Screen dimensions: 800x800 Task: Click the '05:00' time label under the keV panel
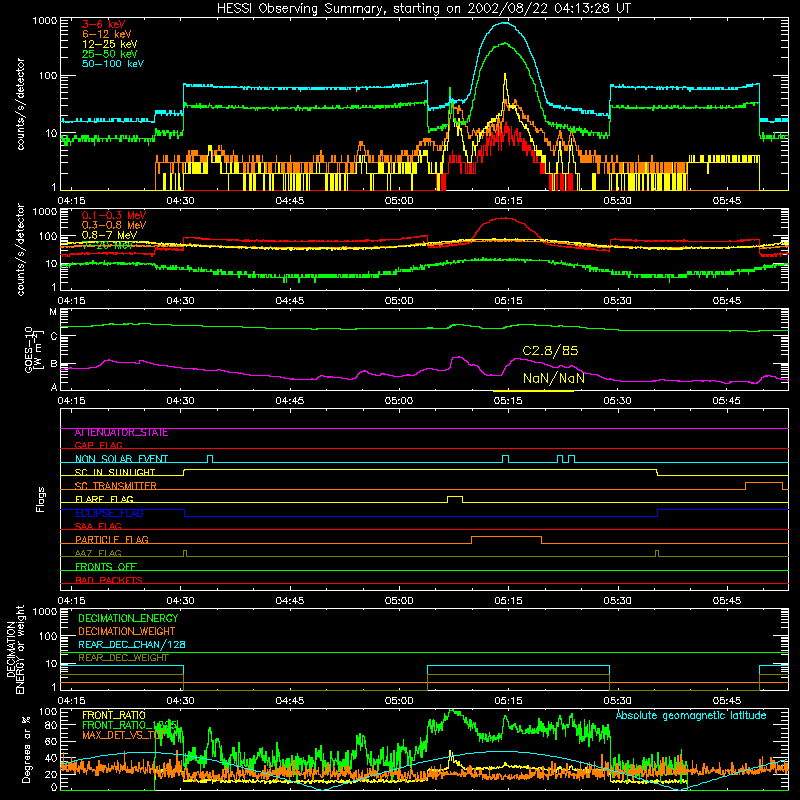tap(398, 201)
